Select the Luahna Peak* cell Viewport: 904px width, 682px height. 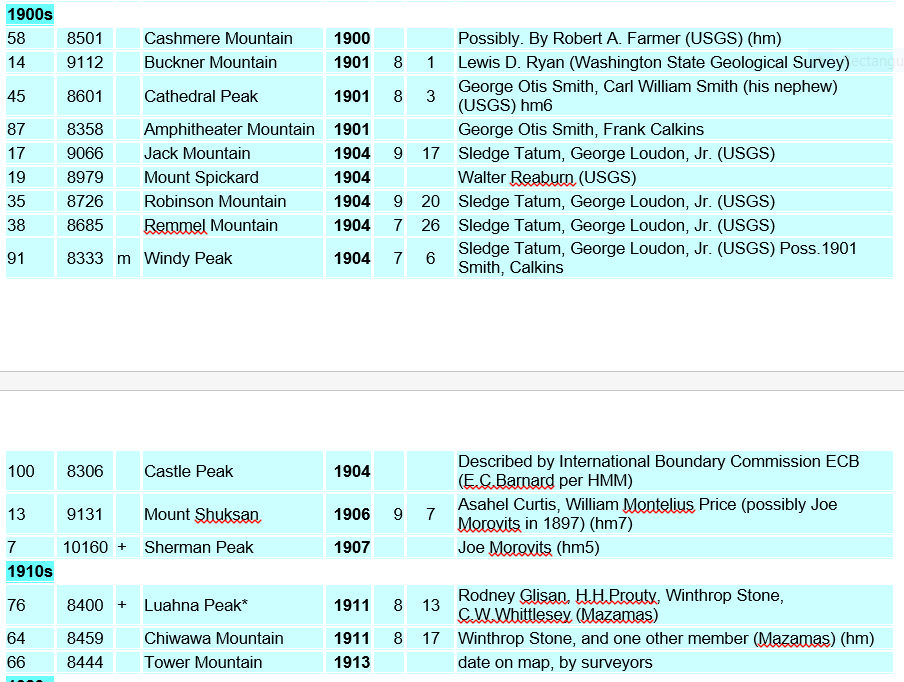pos(233,605)
